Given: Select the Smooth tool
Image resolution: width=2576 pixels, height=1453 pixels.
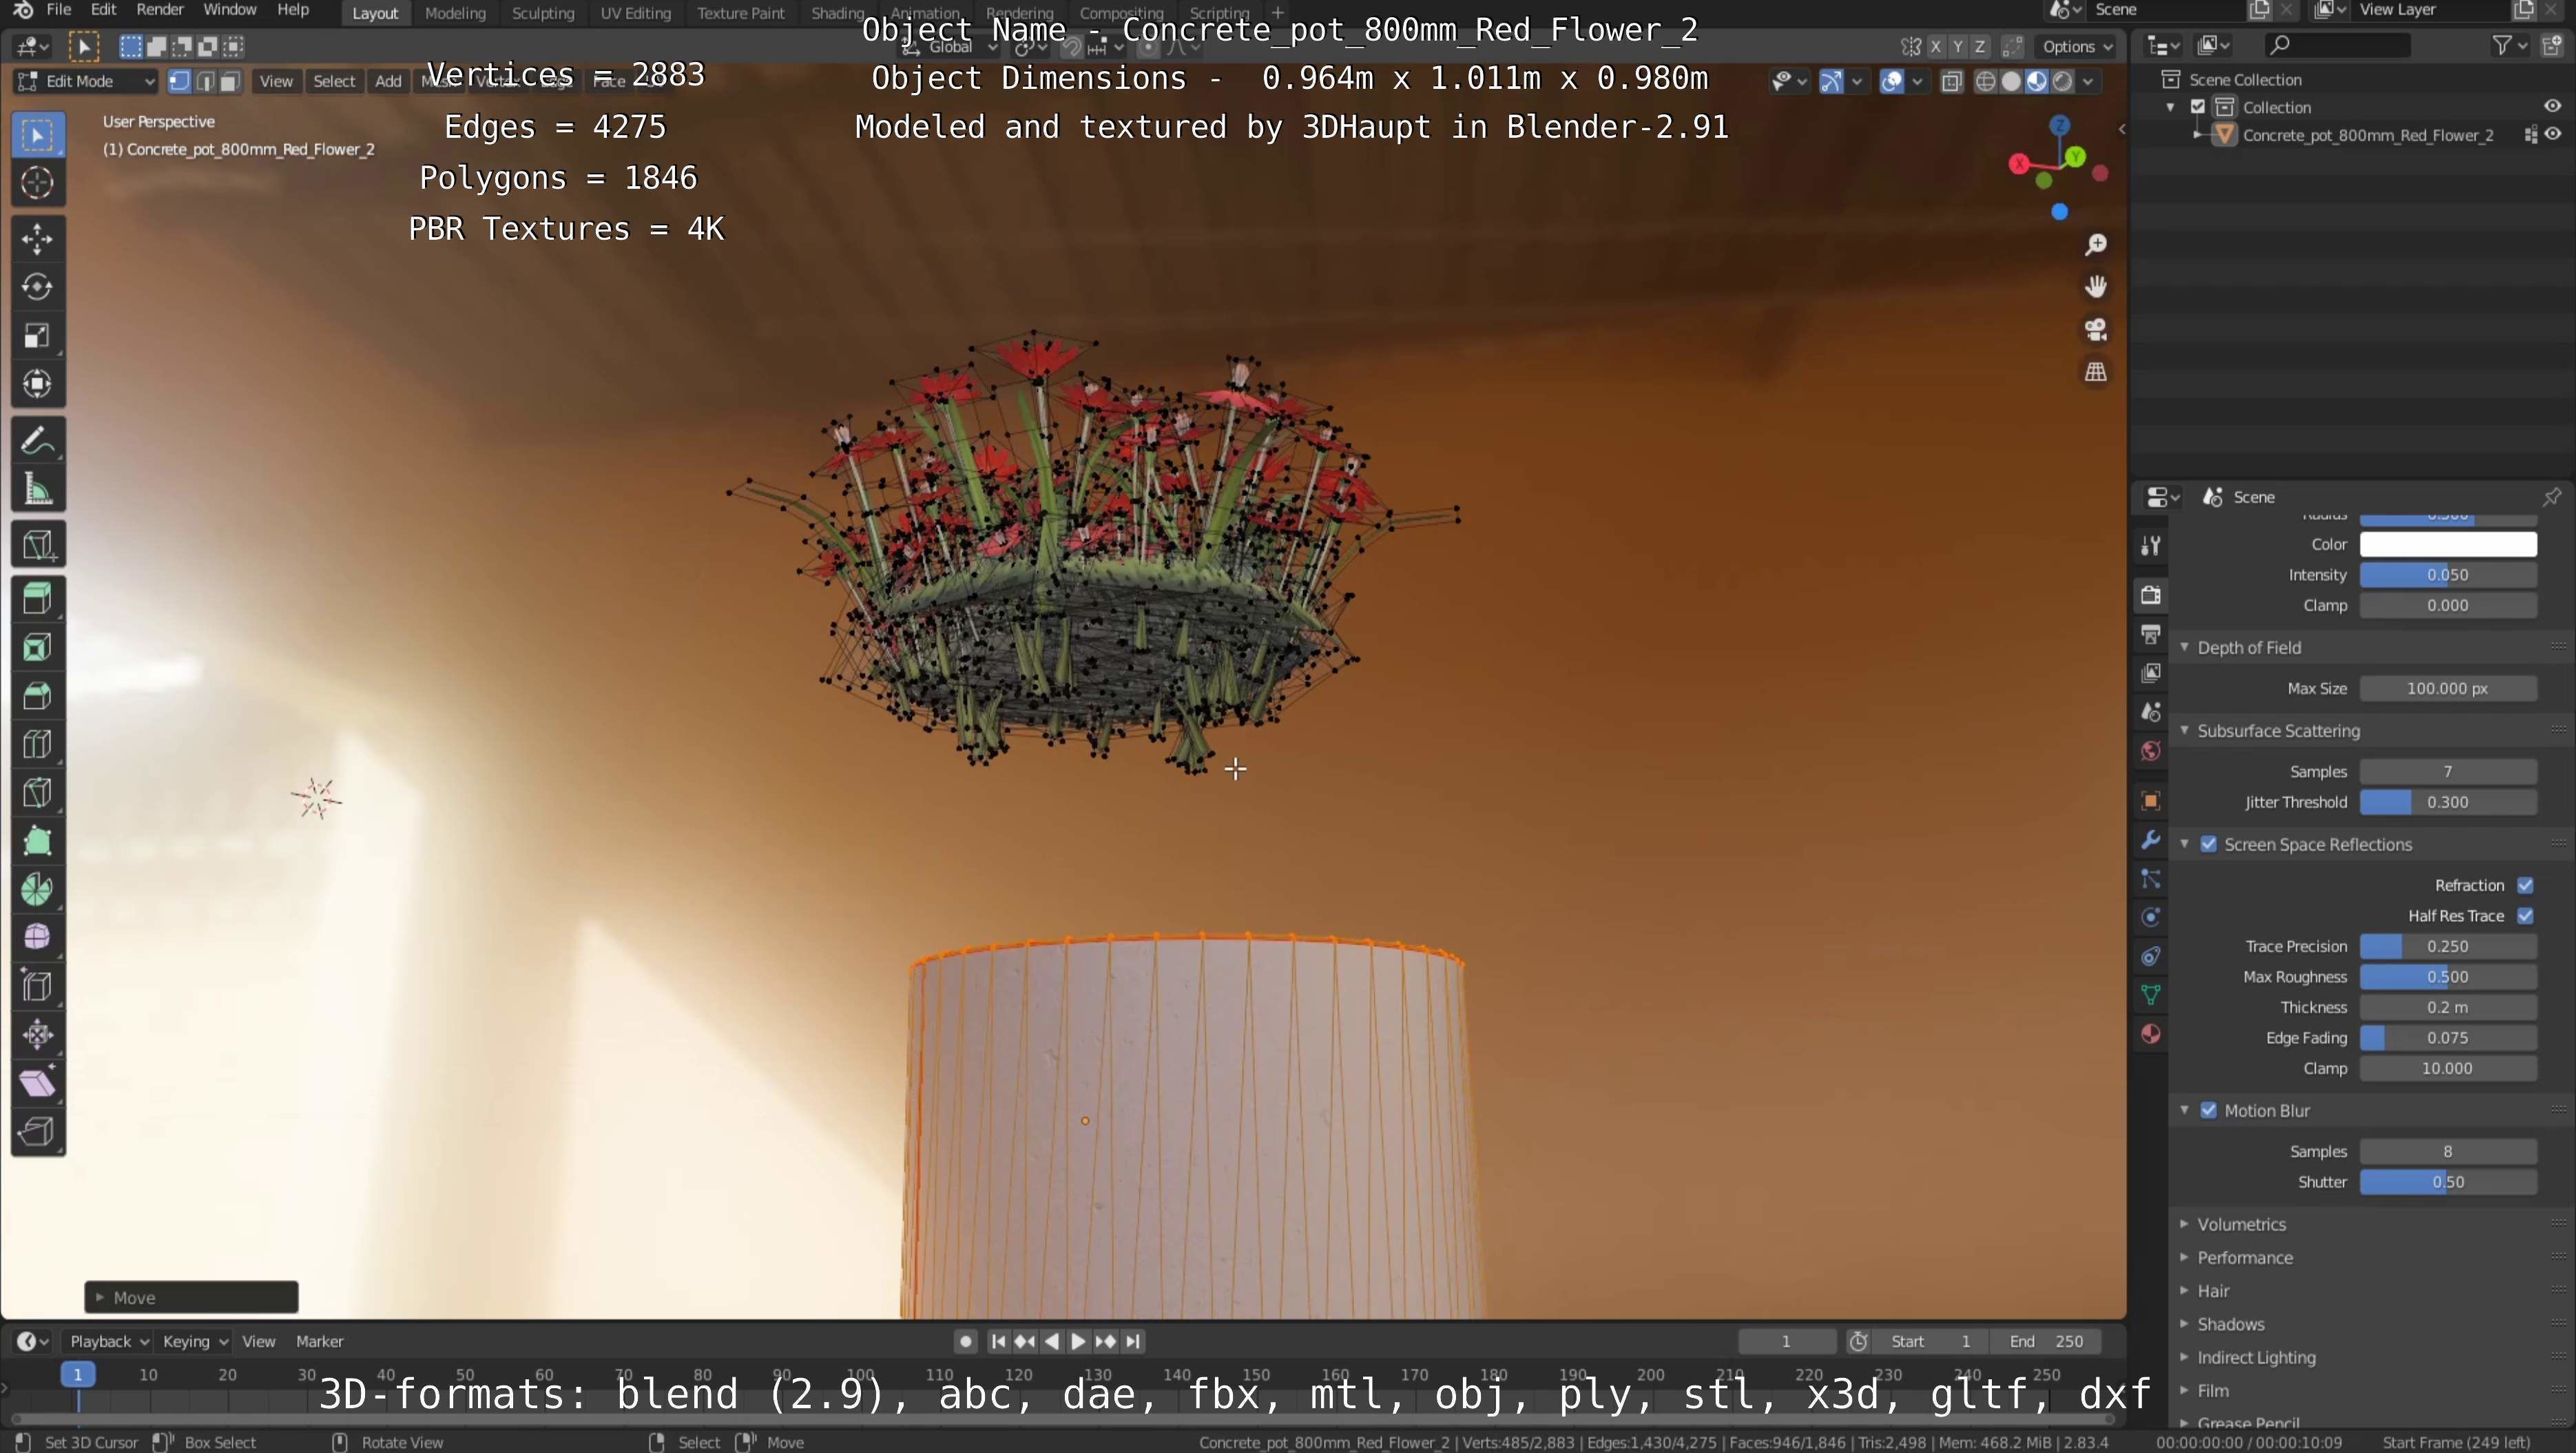Looking at the screenshot, I should [x=38, y=937].
